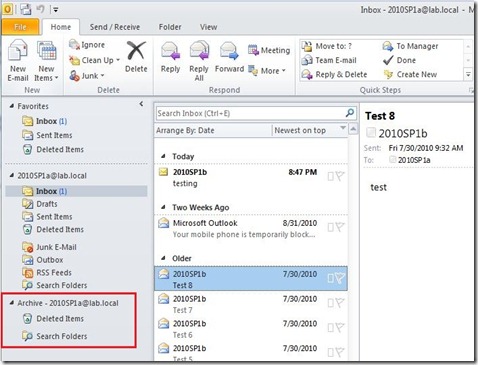The height and width of the screenshot is (365, 478).
Task: Open Search Folders in main mailbox
Action: (55, 285)
